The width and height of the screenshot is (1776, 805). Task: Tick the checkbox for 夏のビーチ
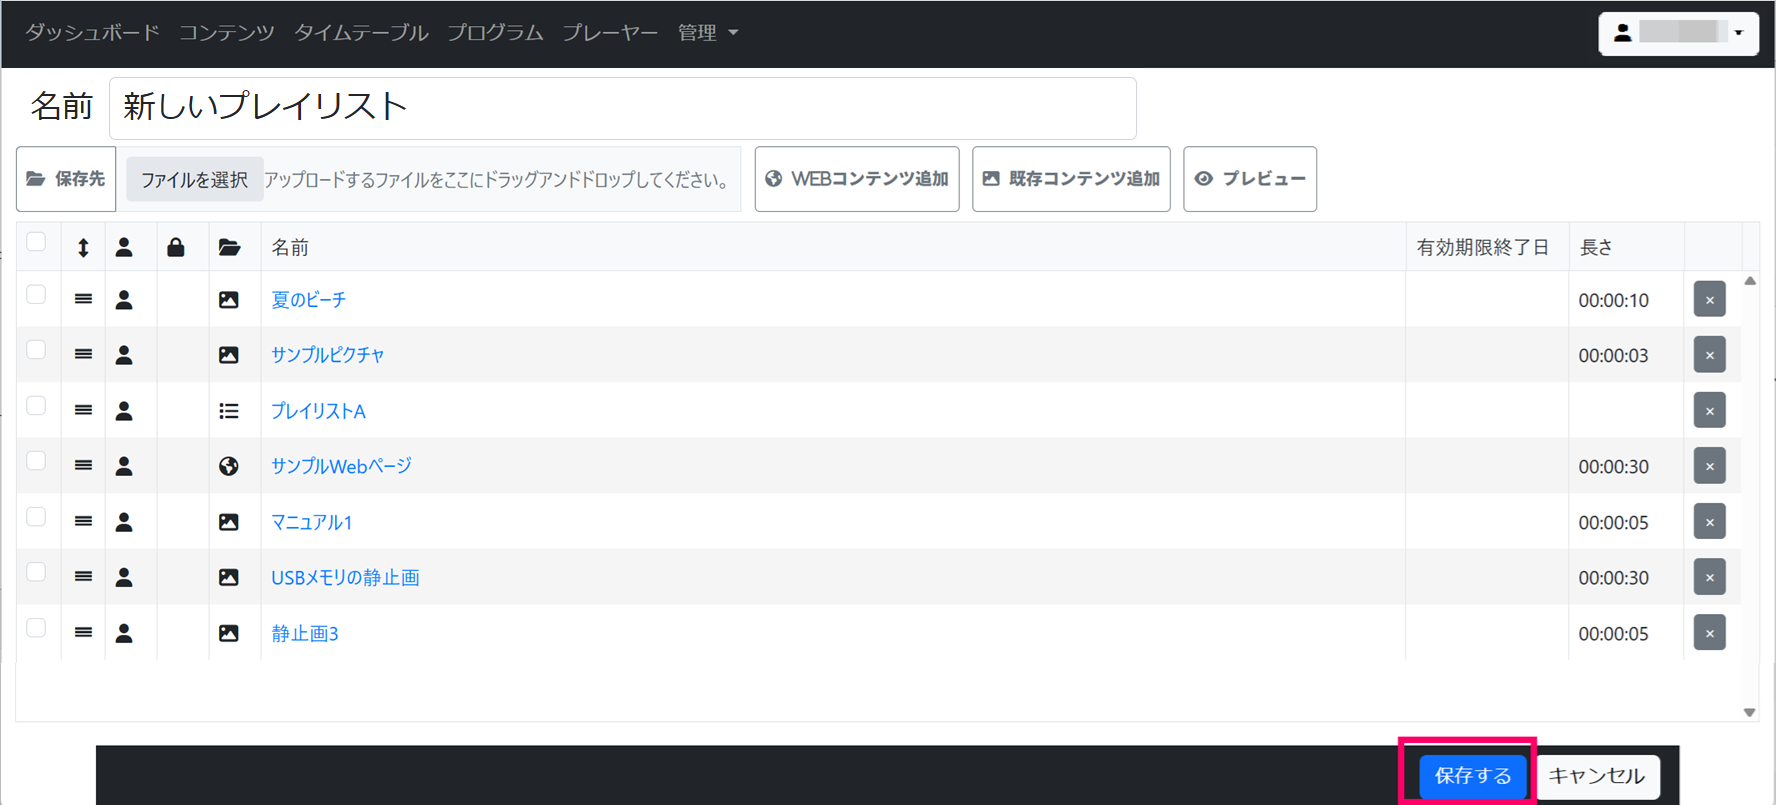(x=36, y=295)
